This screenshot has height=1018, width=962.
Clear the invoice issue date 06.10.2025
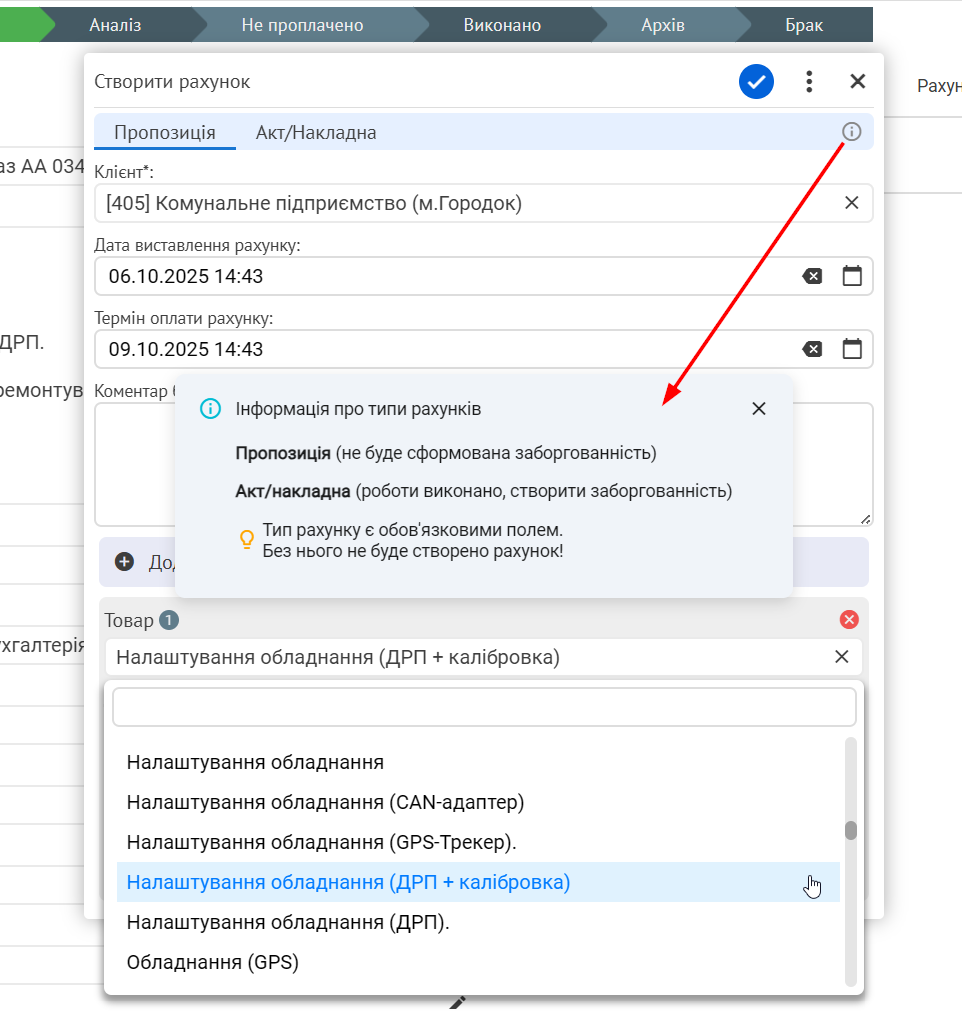(x=812, y=277)
